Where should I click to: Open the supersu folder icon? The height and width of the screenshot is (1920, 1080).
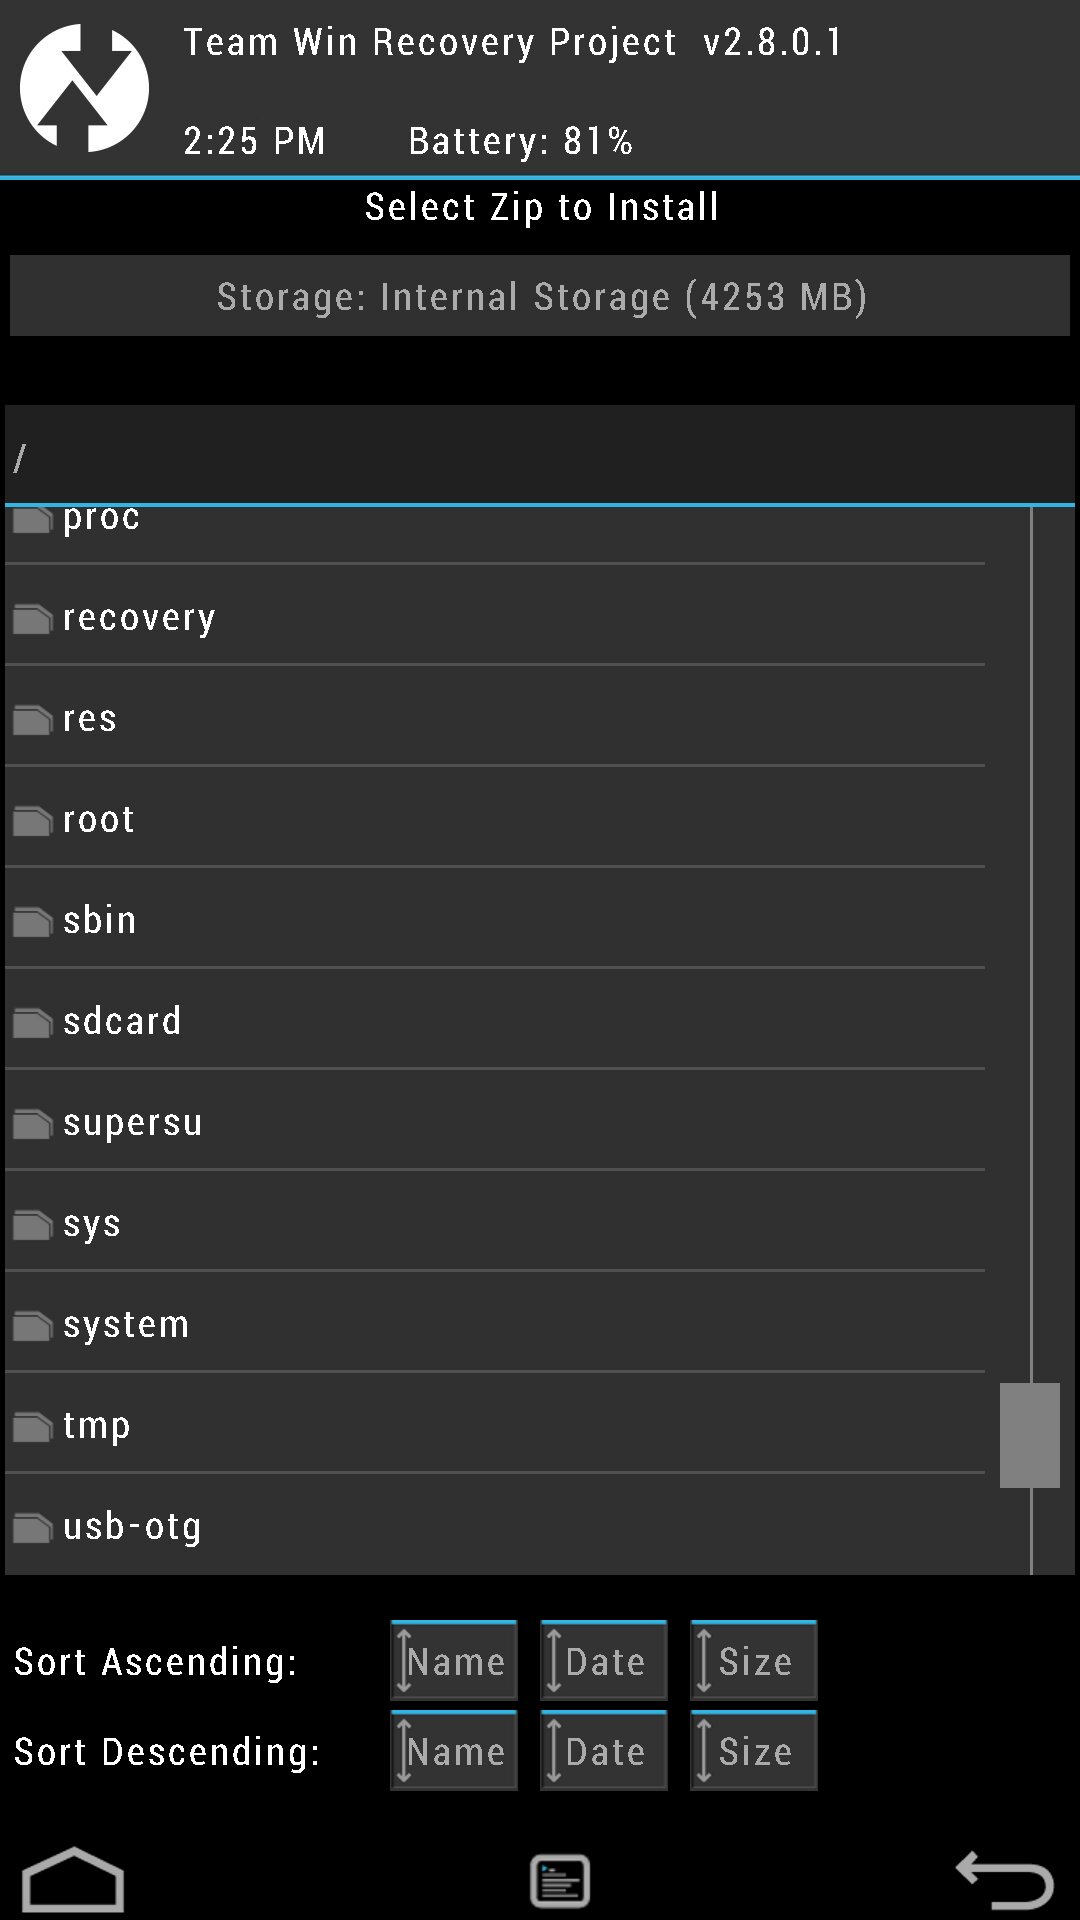tap(33, 1125)
